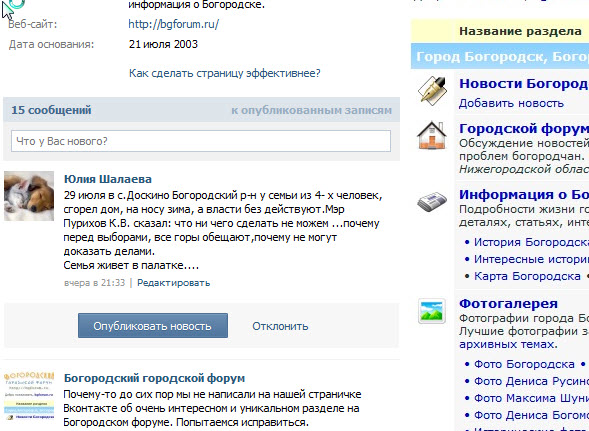Open Богородский городской форум author link

[154, 378]
